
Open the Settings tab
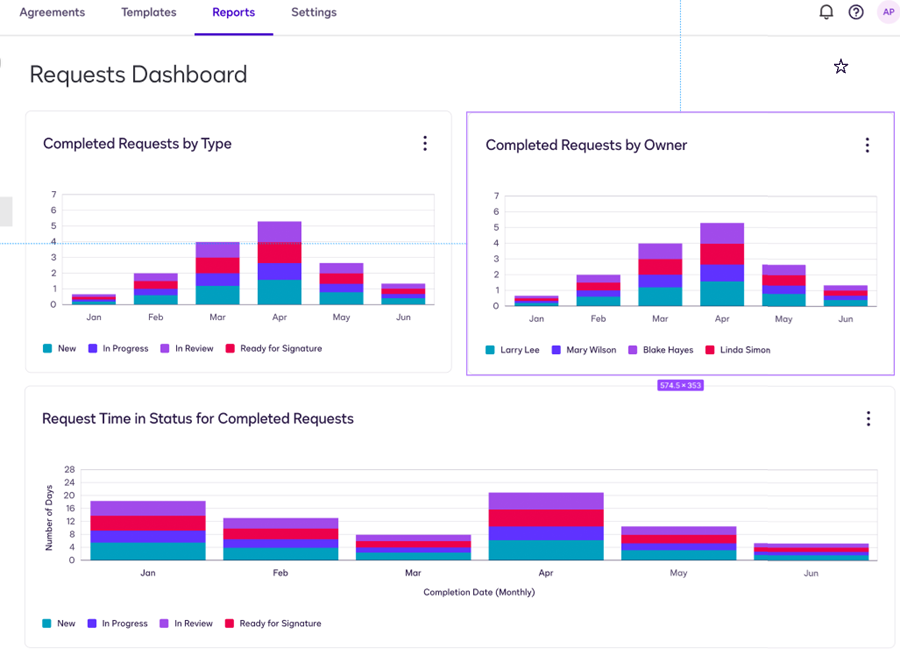pos(314,12)
